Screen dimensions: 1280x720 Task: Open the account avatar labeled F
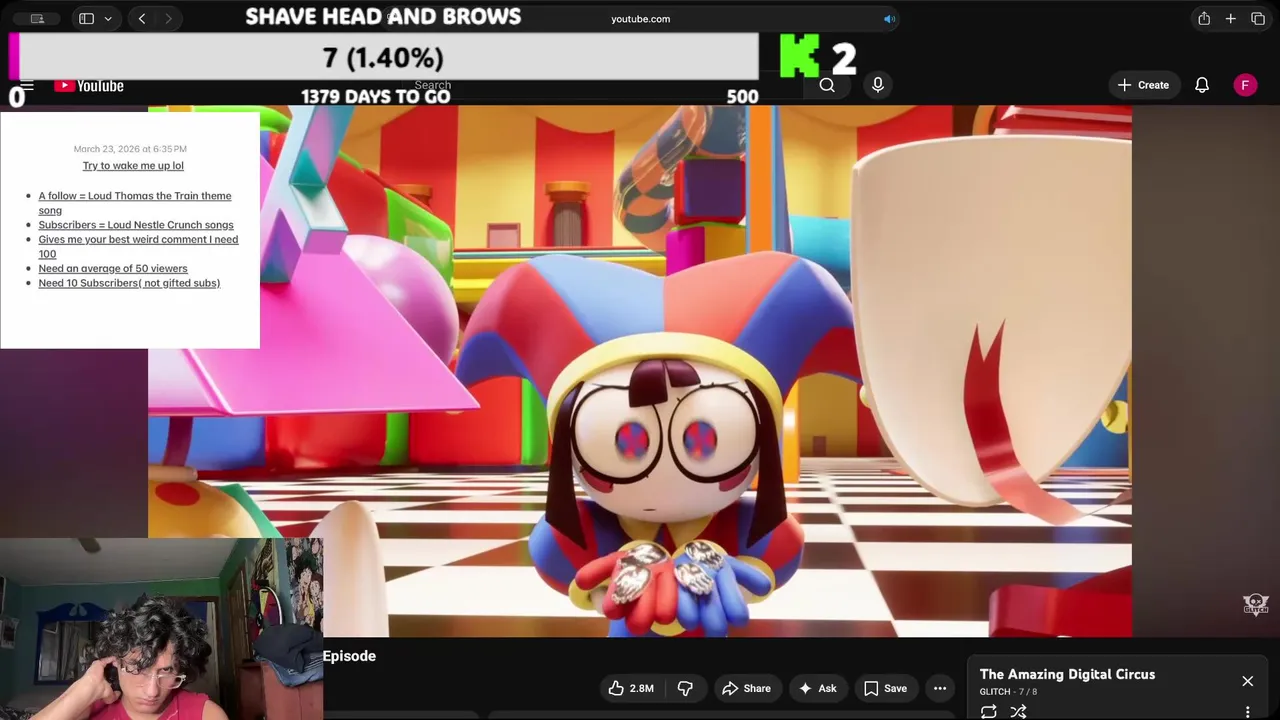(x=1245, y=85)
